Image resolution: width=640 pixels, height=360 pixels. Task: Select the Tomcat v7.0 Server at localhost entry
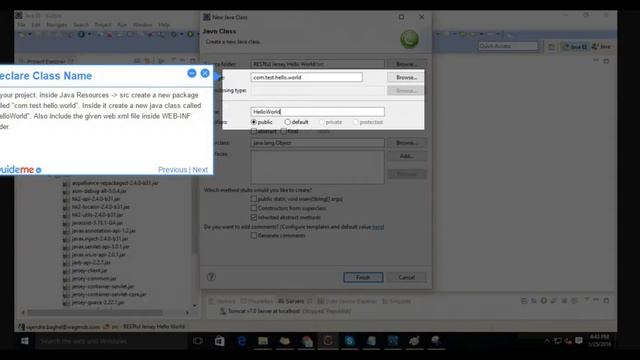click(x=286, y=311)
